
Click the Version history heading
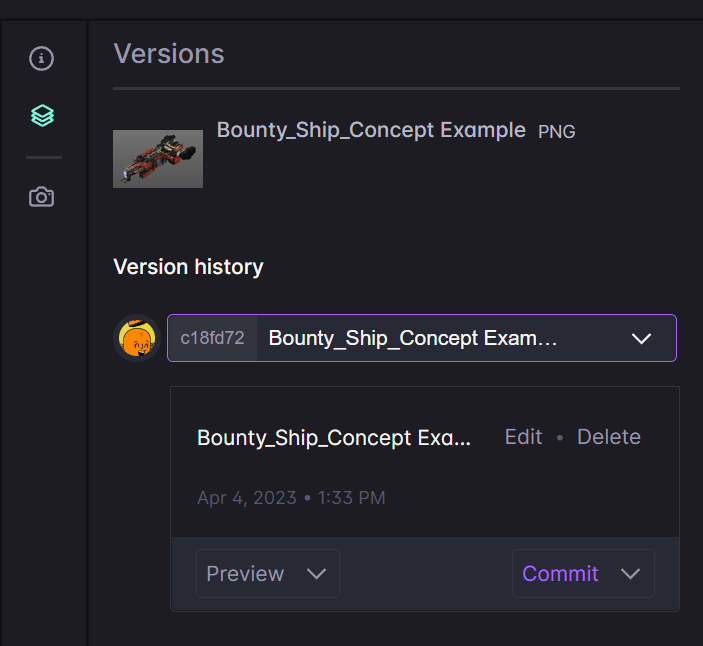click(188, 267)
